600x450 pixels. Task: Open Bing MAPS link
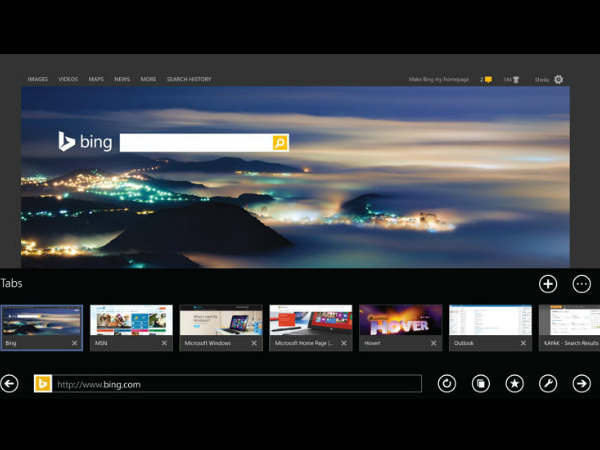click(x=96, y=79)
